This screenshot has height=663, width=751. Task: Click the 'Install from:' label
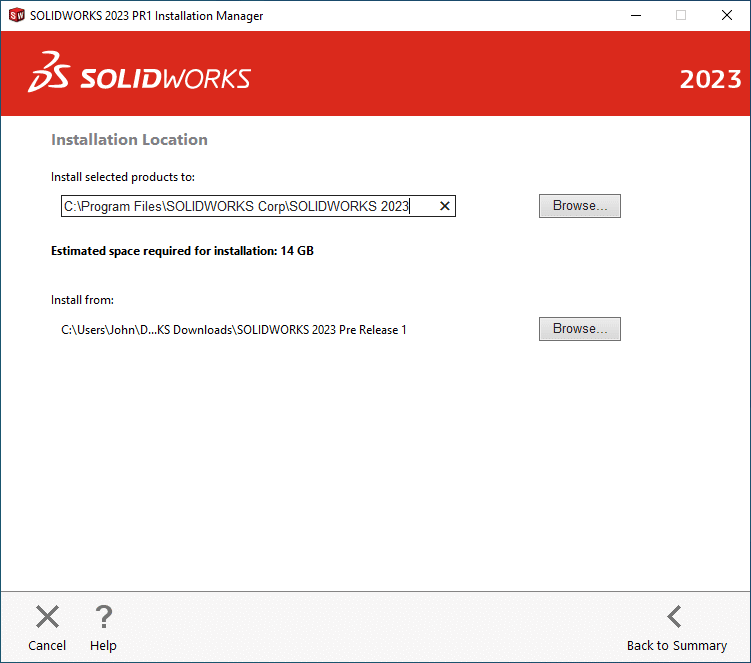coord(82,300)
